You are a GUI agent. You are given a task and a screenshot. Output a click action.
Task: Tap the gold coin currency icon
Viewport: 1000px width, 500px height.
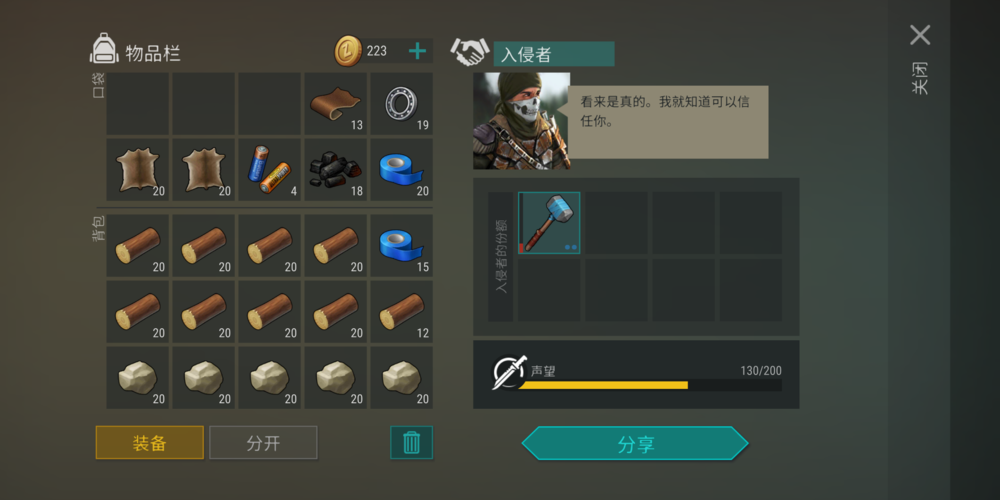point(348,51)
